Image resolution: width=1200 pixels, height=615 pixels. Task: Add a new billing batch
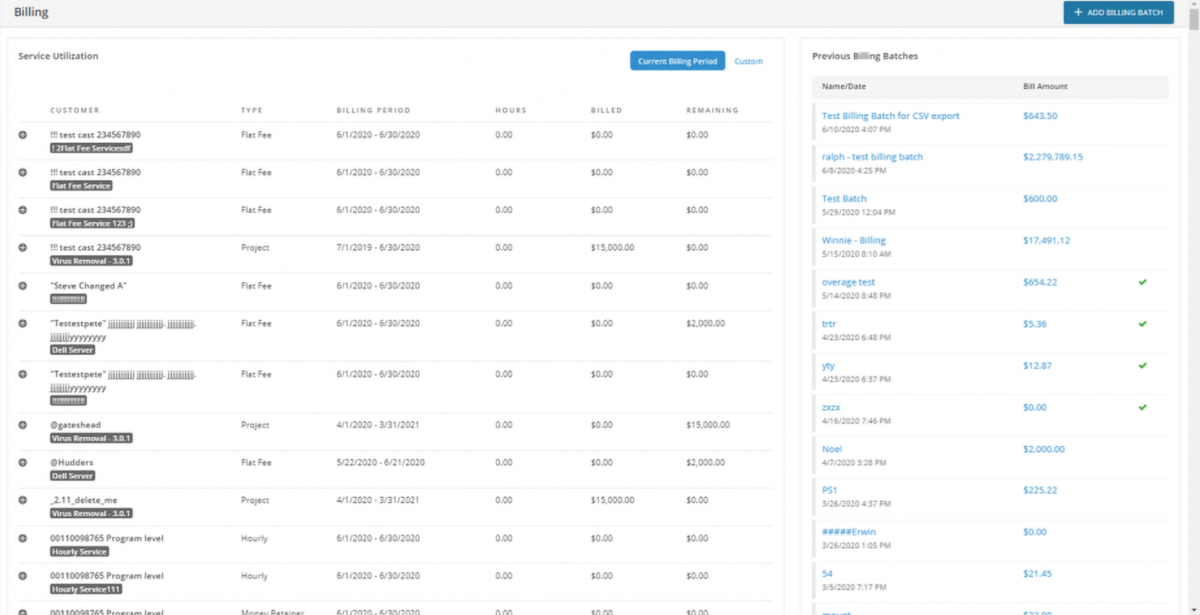click(1118, 13)
